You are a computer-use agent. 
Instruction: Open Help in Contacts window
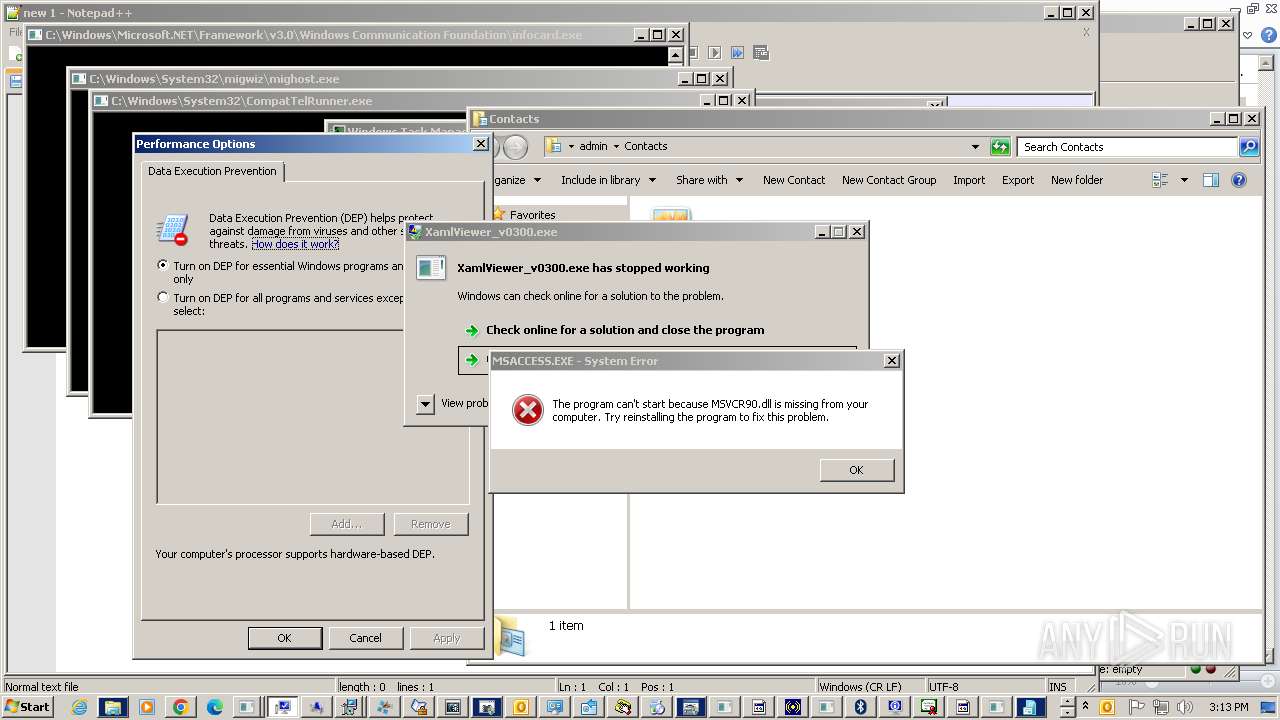pos(1239,180)
